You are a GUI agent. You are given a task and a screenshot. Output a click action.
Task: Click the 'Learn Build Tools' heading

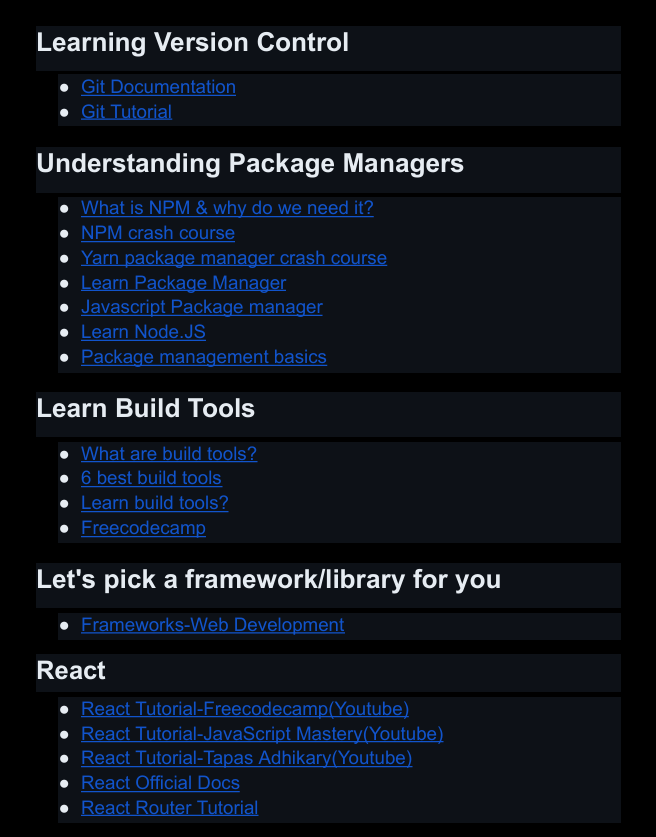[146, 409]
